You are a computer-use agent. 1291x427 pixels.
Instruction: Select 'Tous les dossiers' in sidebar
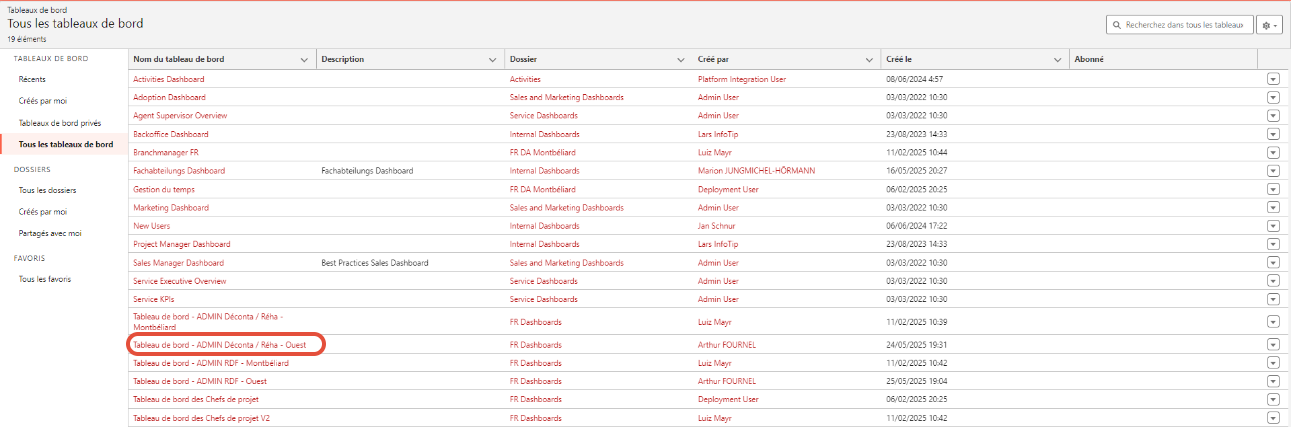pos(48,190)
